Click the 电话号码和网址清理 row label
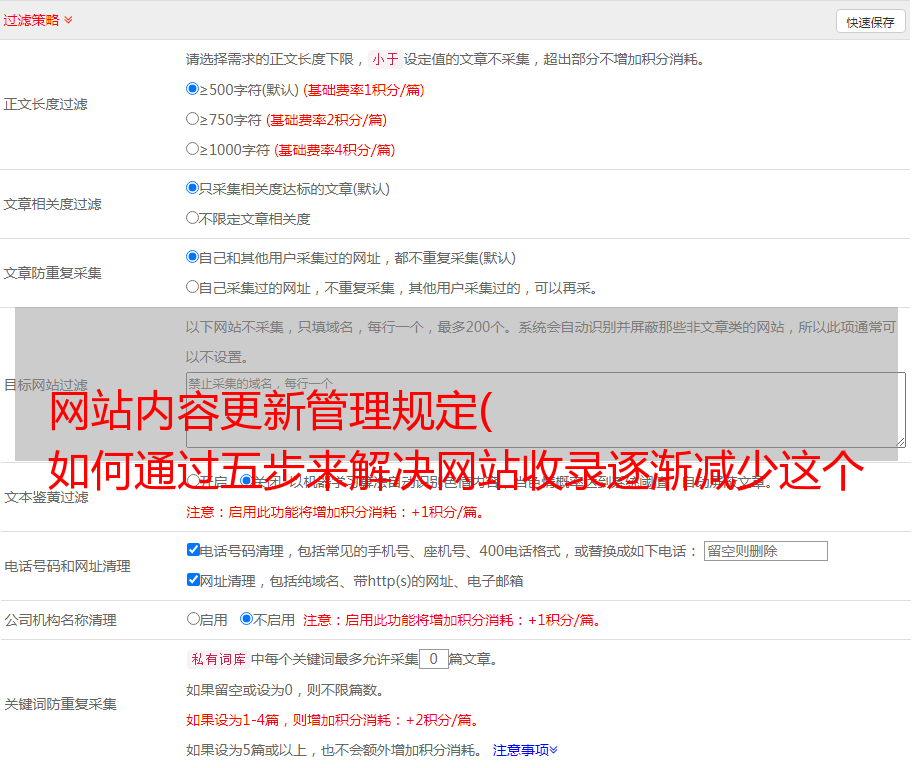The height and width of the screenshot is (768, 912). click(x=67, y=566)
